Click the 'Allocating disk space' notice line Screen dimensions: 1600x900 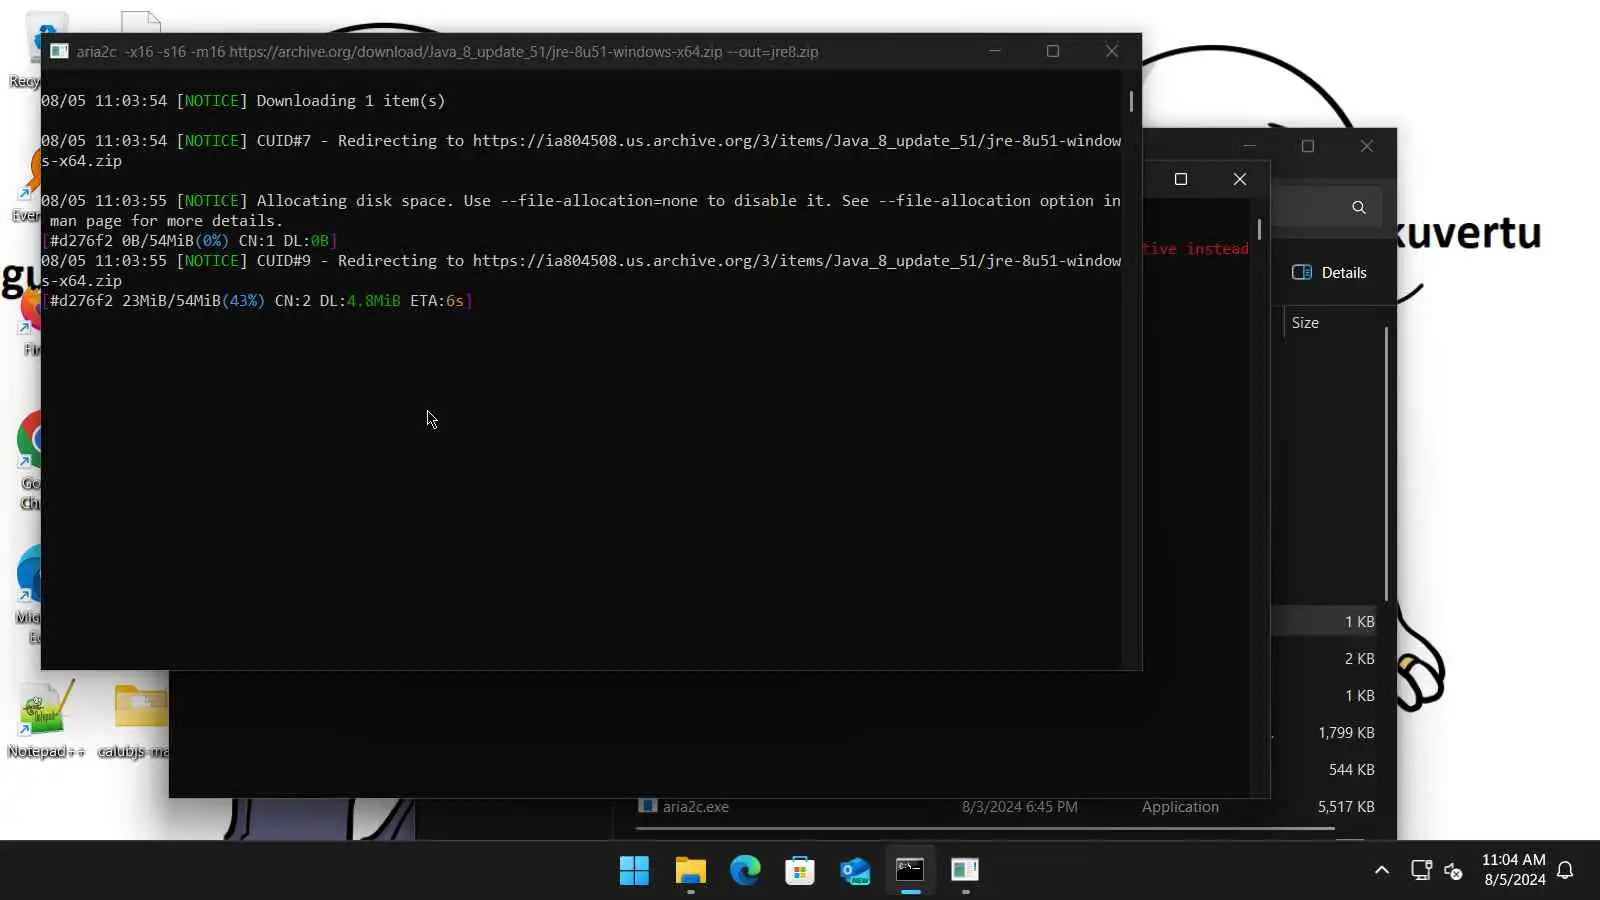[x=581, y=211]
